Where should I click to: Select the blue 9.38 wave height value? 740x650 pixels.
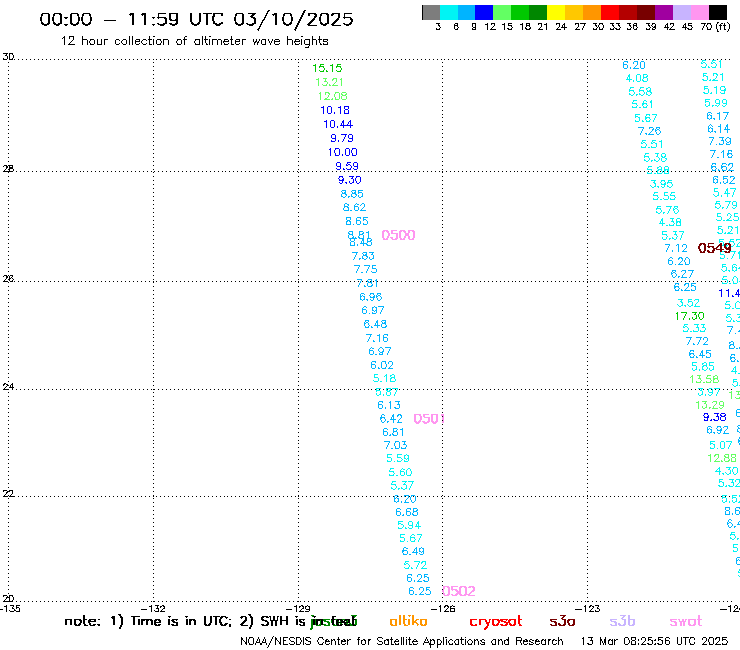point(715,417)
